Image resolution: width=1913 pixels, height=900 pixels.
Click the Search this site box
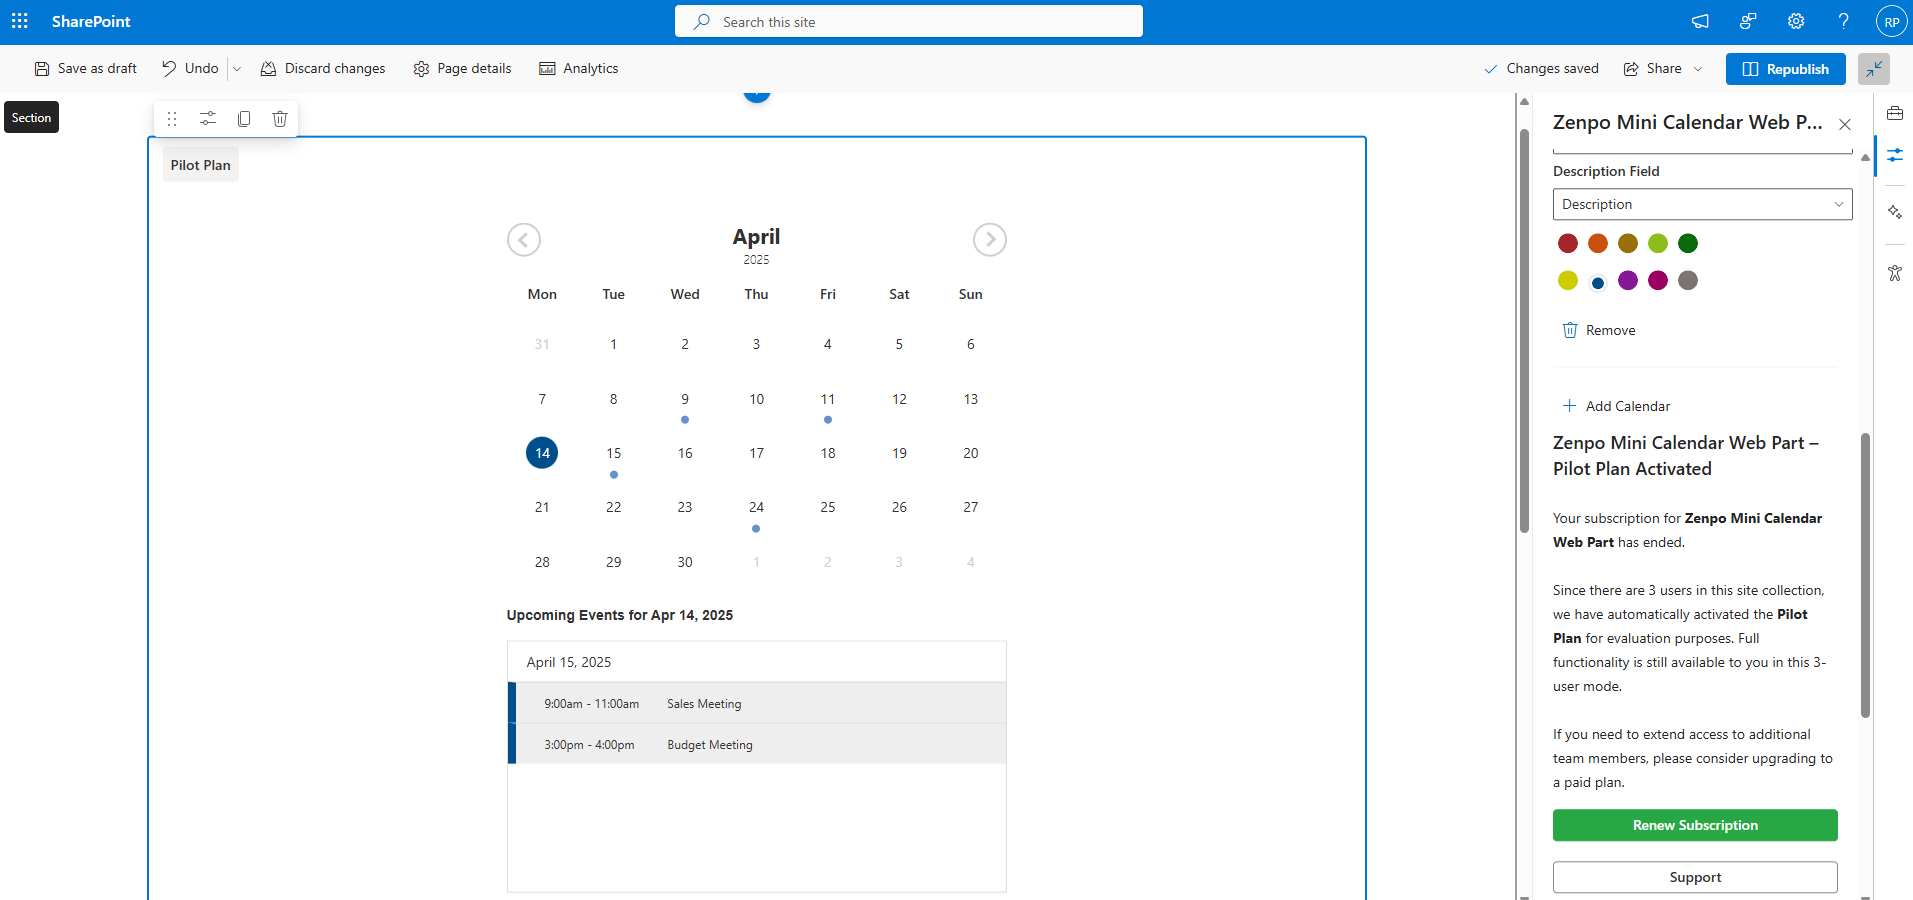908,22
